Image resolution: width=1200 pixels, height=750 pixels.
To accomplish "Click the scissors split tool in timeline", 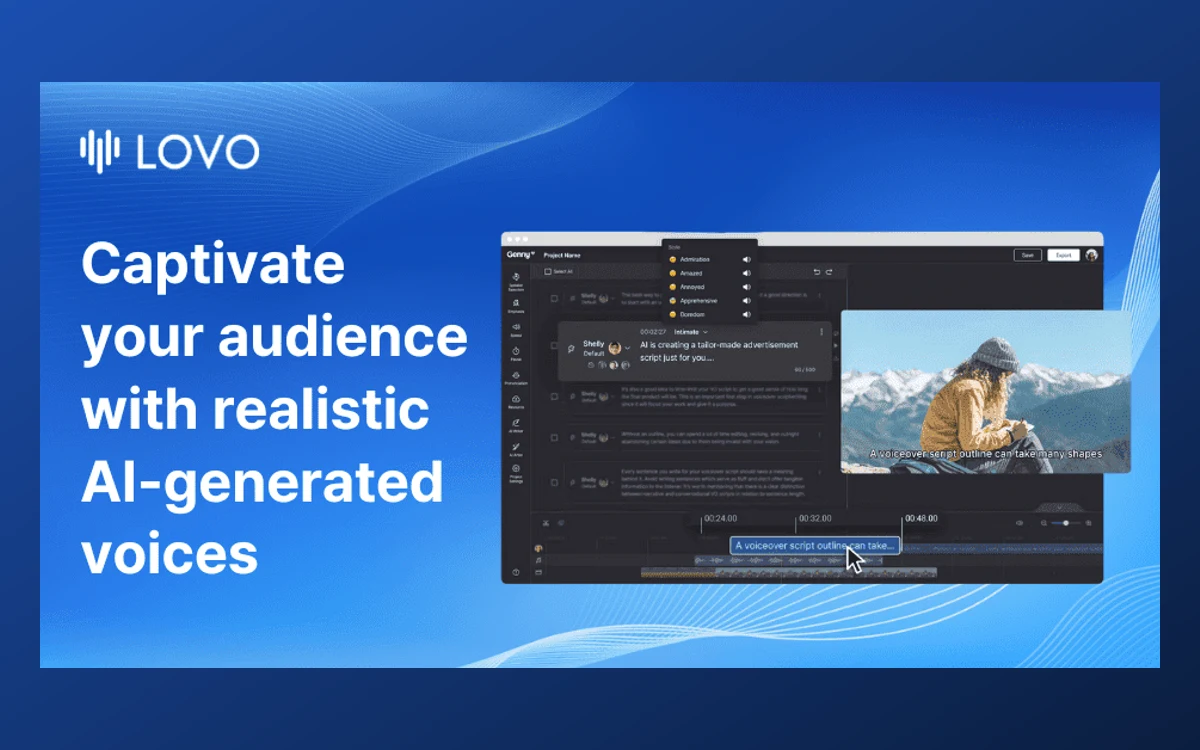I will click(x=546, y=522).
